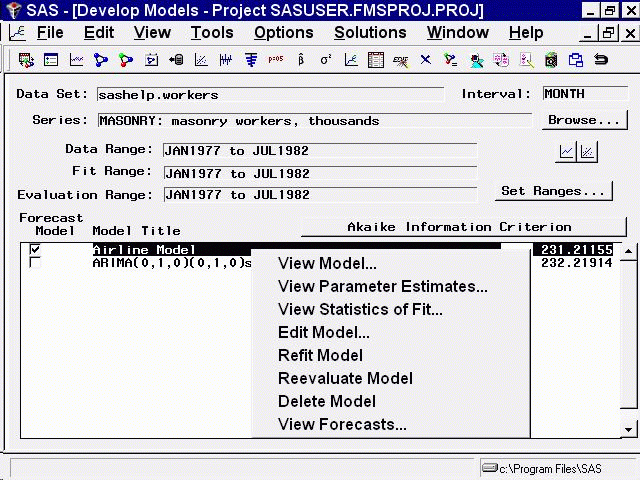The image size is (640, 480).
Task: Choose View Parameter Estimates from context menu
Action: [x=382, y=287]
